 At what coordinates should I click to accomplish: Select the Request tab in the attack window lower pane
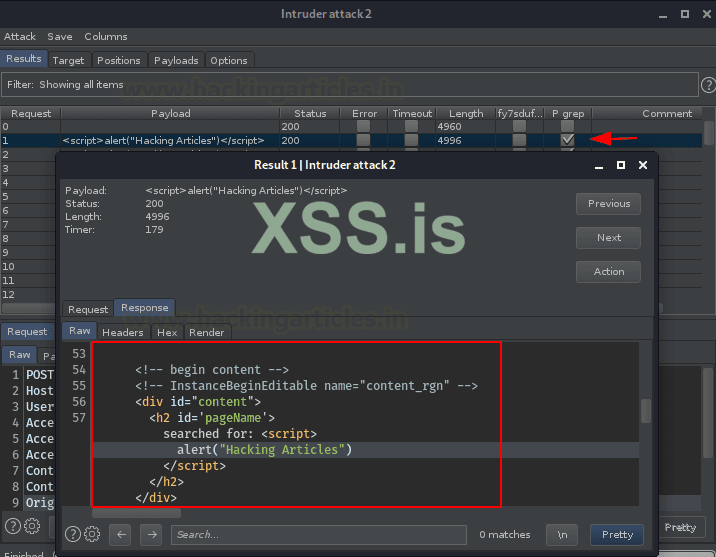[x=27, y=331]
